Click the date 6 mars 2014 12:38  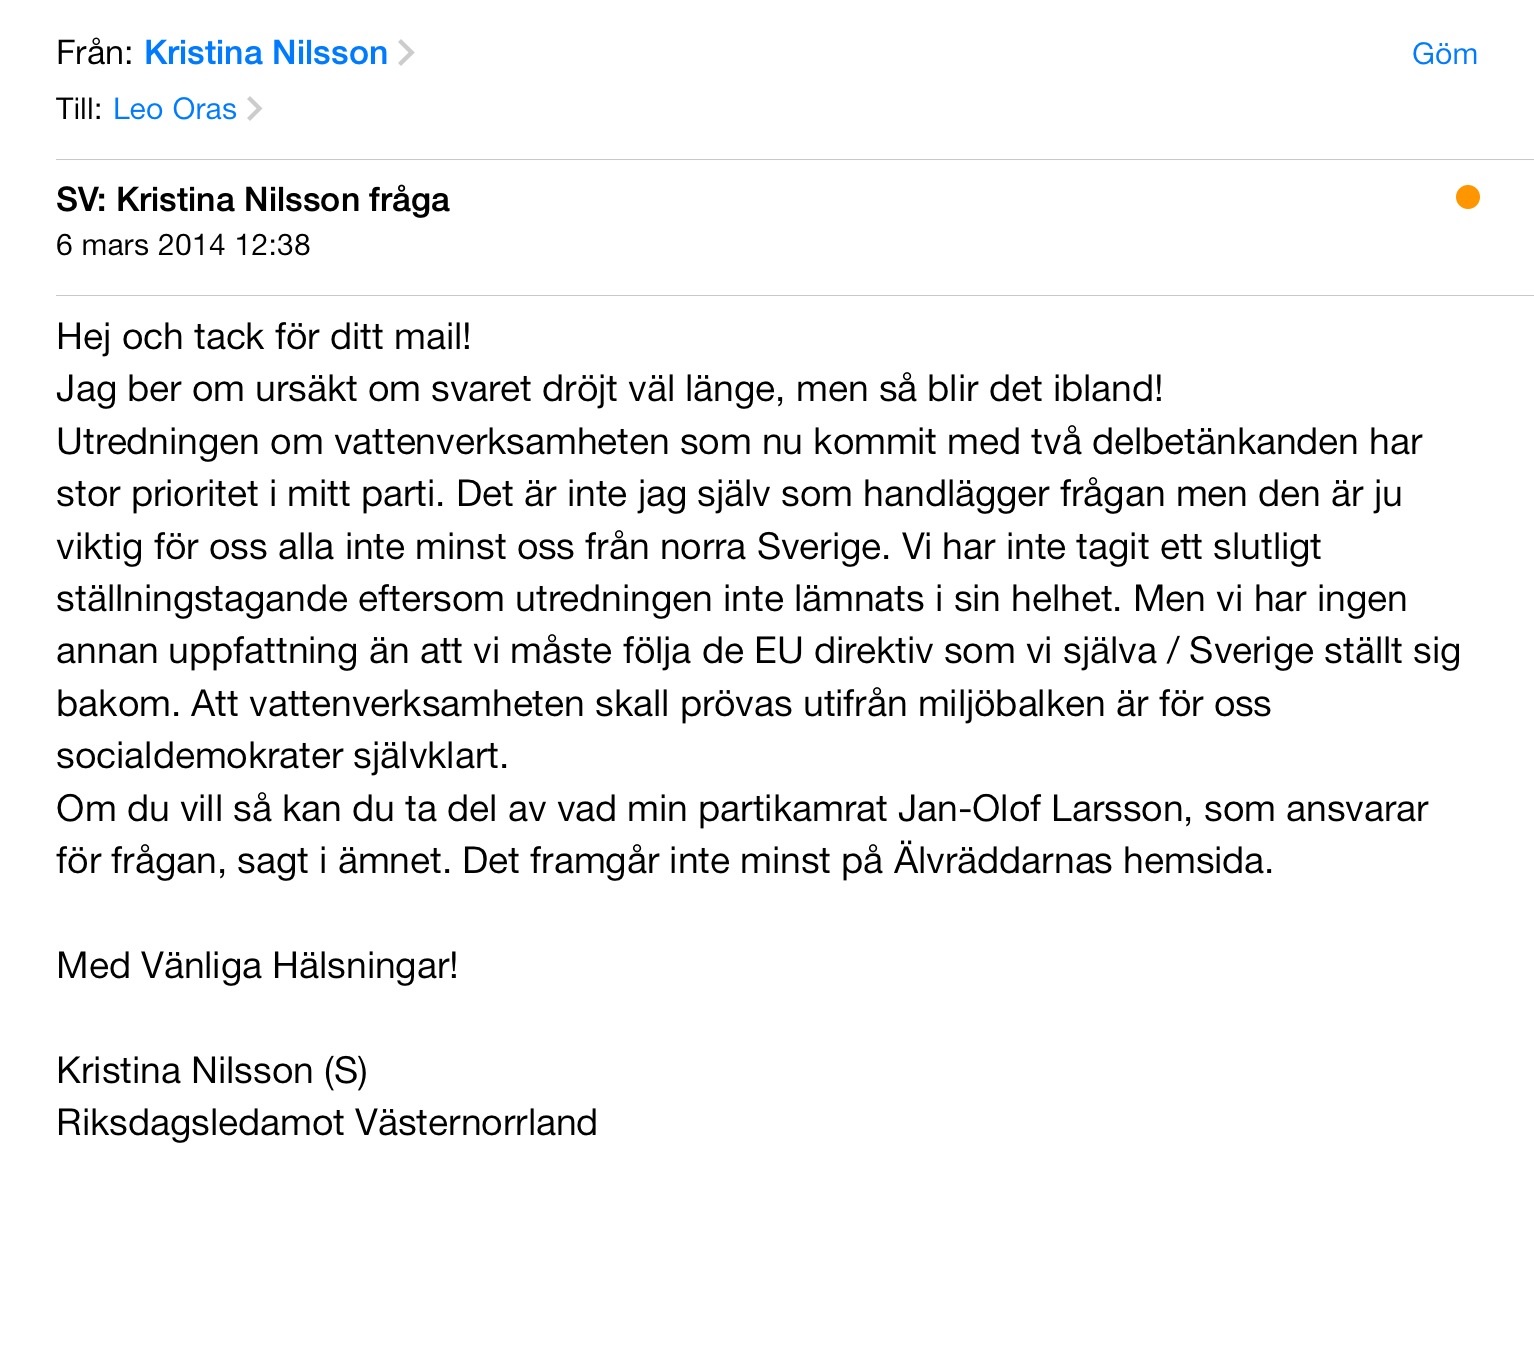(x=183, y=245)
